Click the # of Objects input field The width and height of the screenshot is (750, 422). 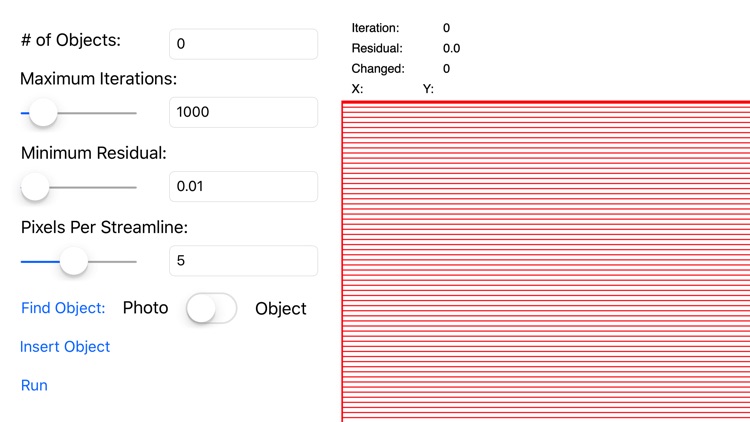(243, 44)
